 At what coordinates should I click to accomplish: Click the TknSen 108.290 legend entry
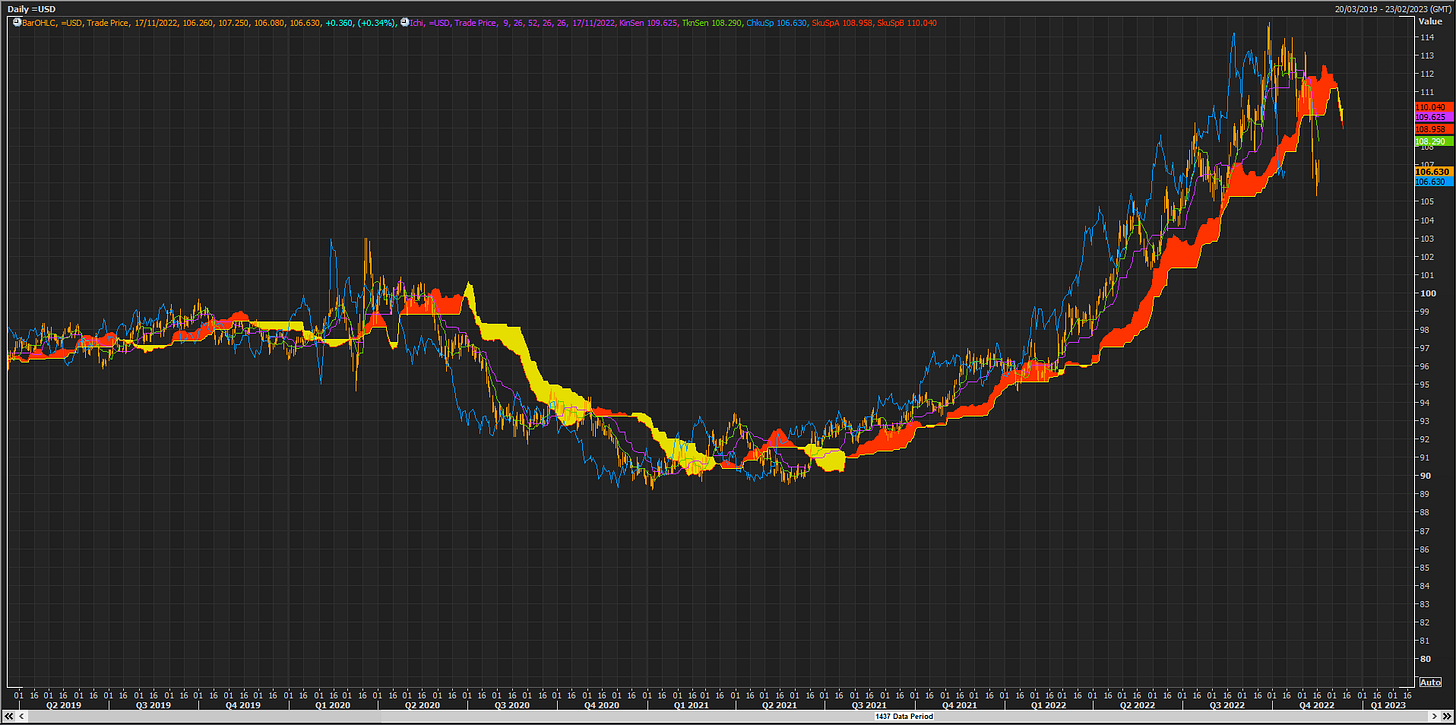(710, 22)
